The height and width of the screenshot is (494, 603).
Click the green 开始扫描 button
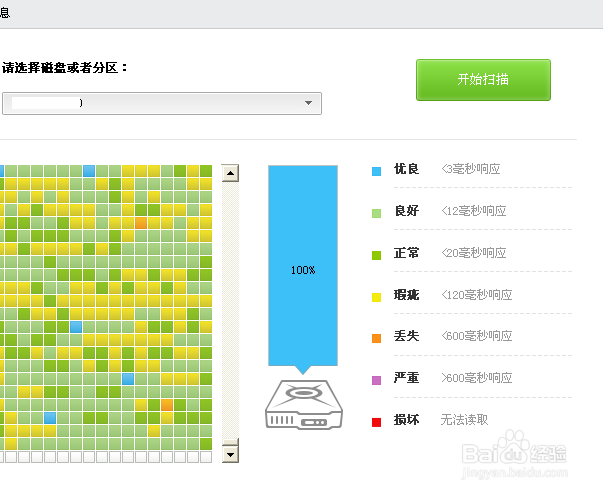(x=483, y=80)
